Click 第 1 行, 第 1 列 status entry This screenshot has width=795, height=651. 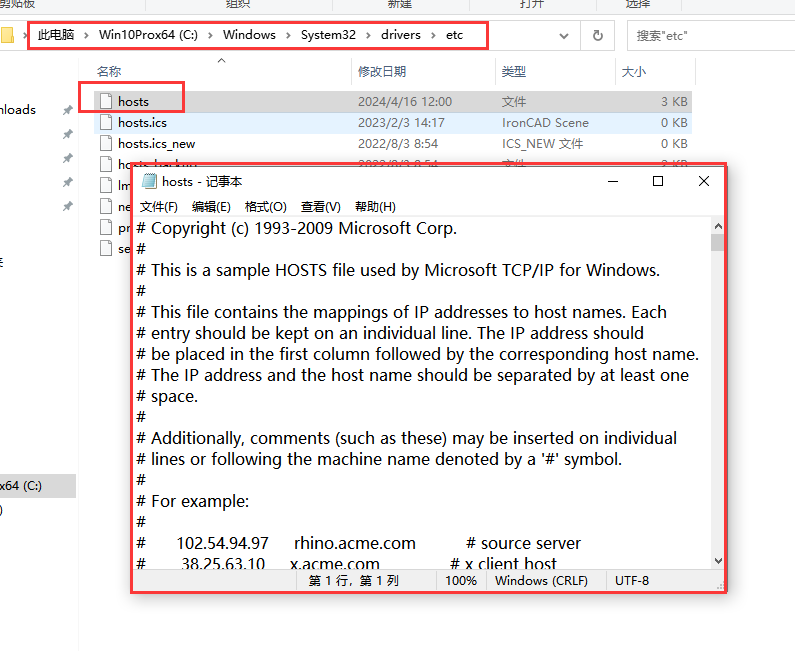click(354, 581)
